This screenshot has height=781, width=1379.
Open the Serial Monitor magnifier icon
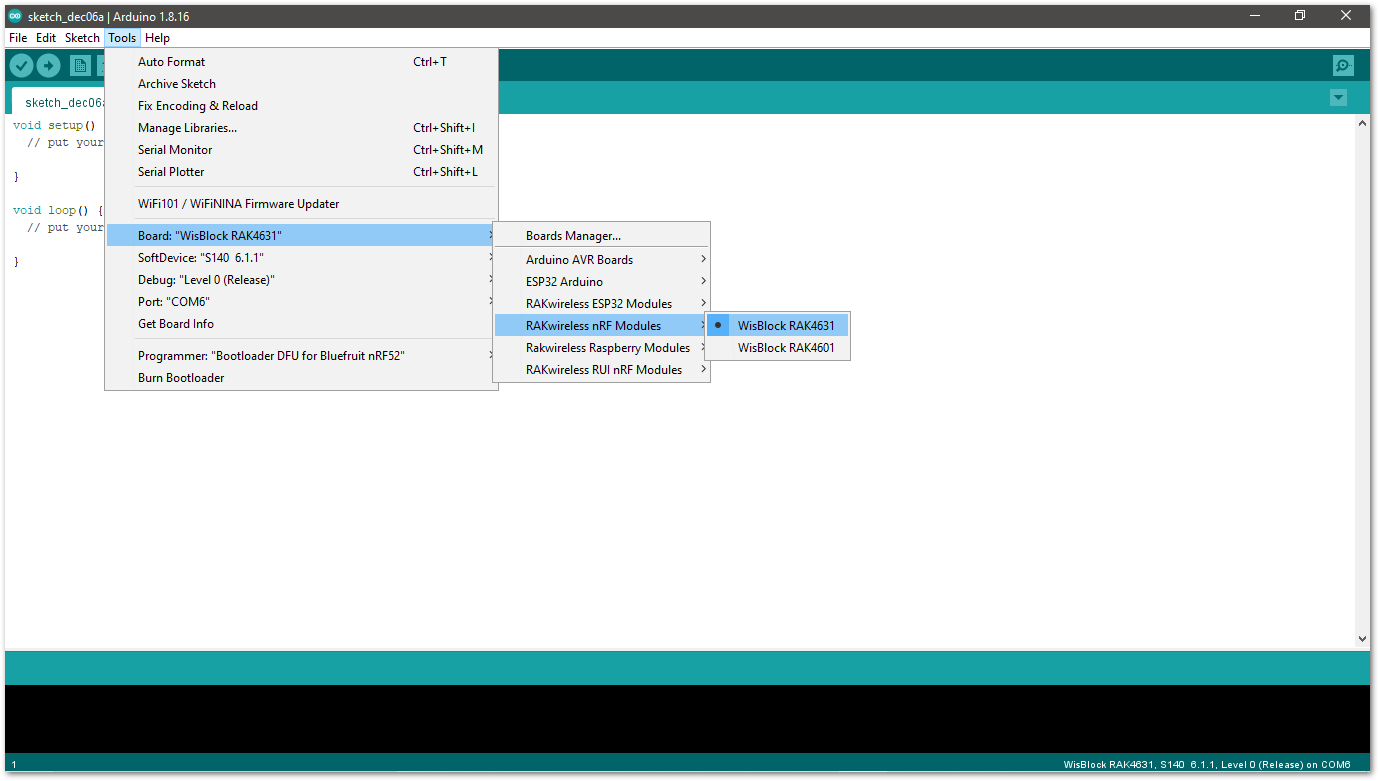point(1343,66)
